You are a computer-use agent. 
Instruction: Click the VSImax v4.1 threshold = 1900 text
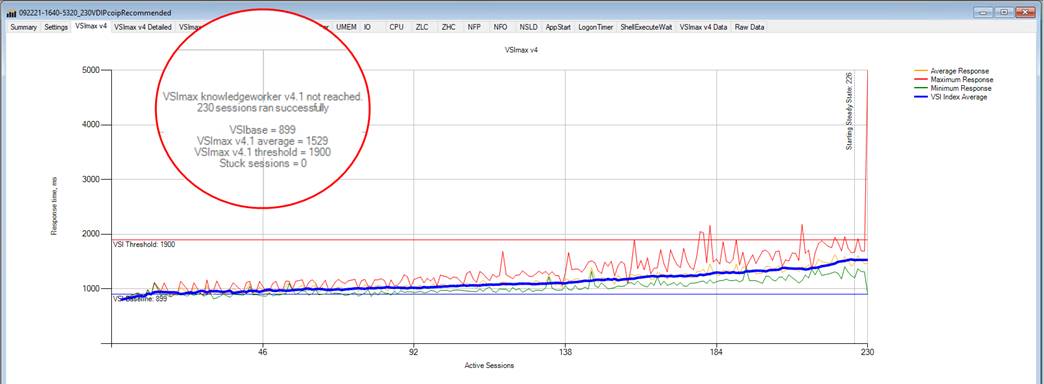pos(262,152)
